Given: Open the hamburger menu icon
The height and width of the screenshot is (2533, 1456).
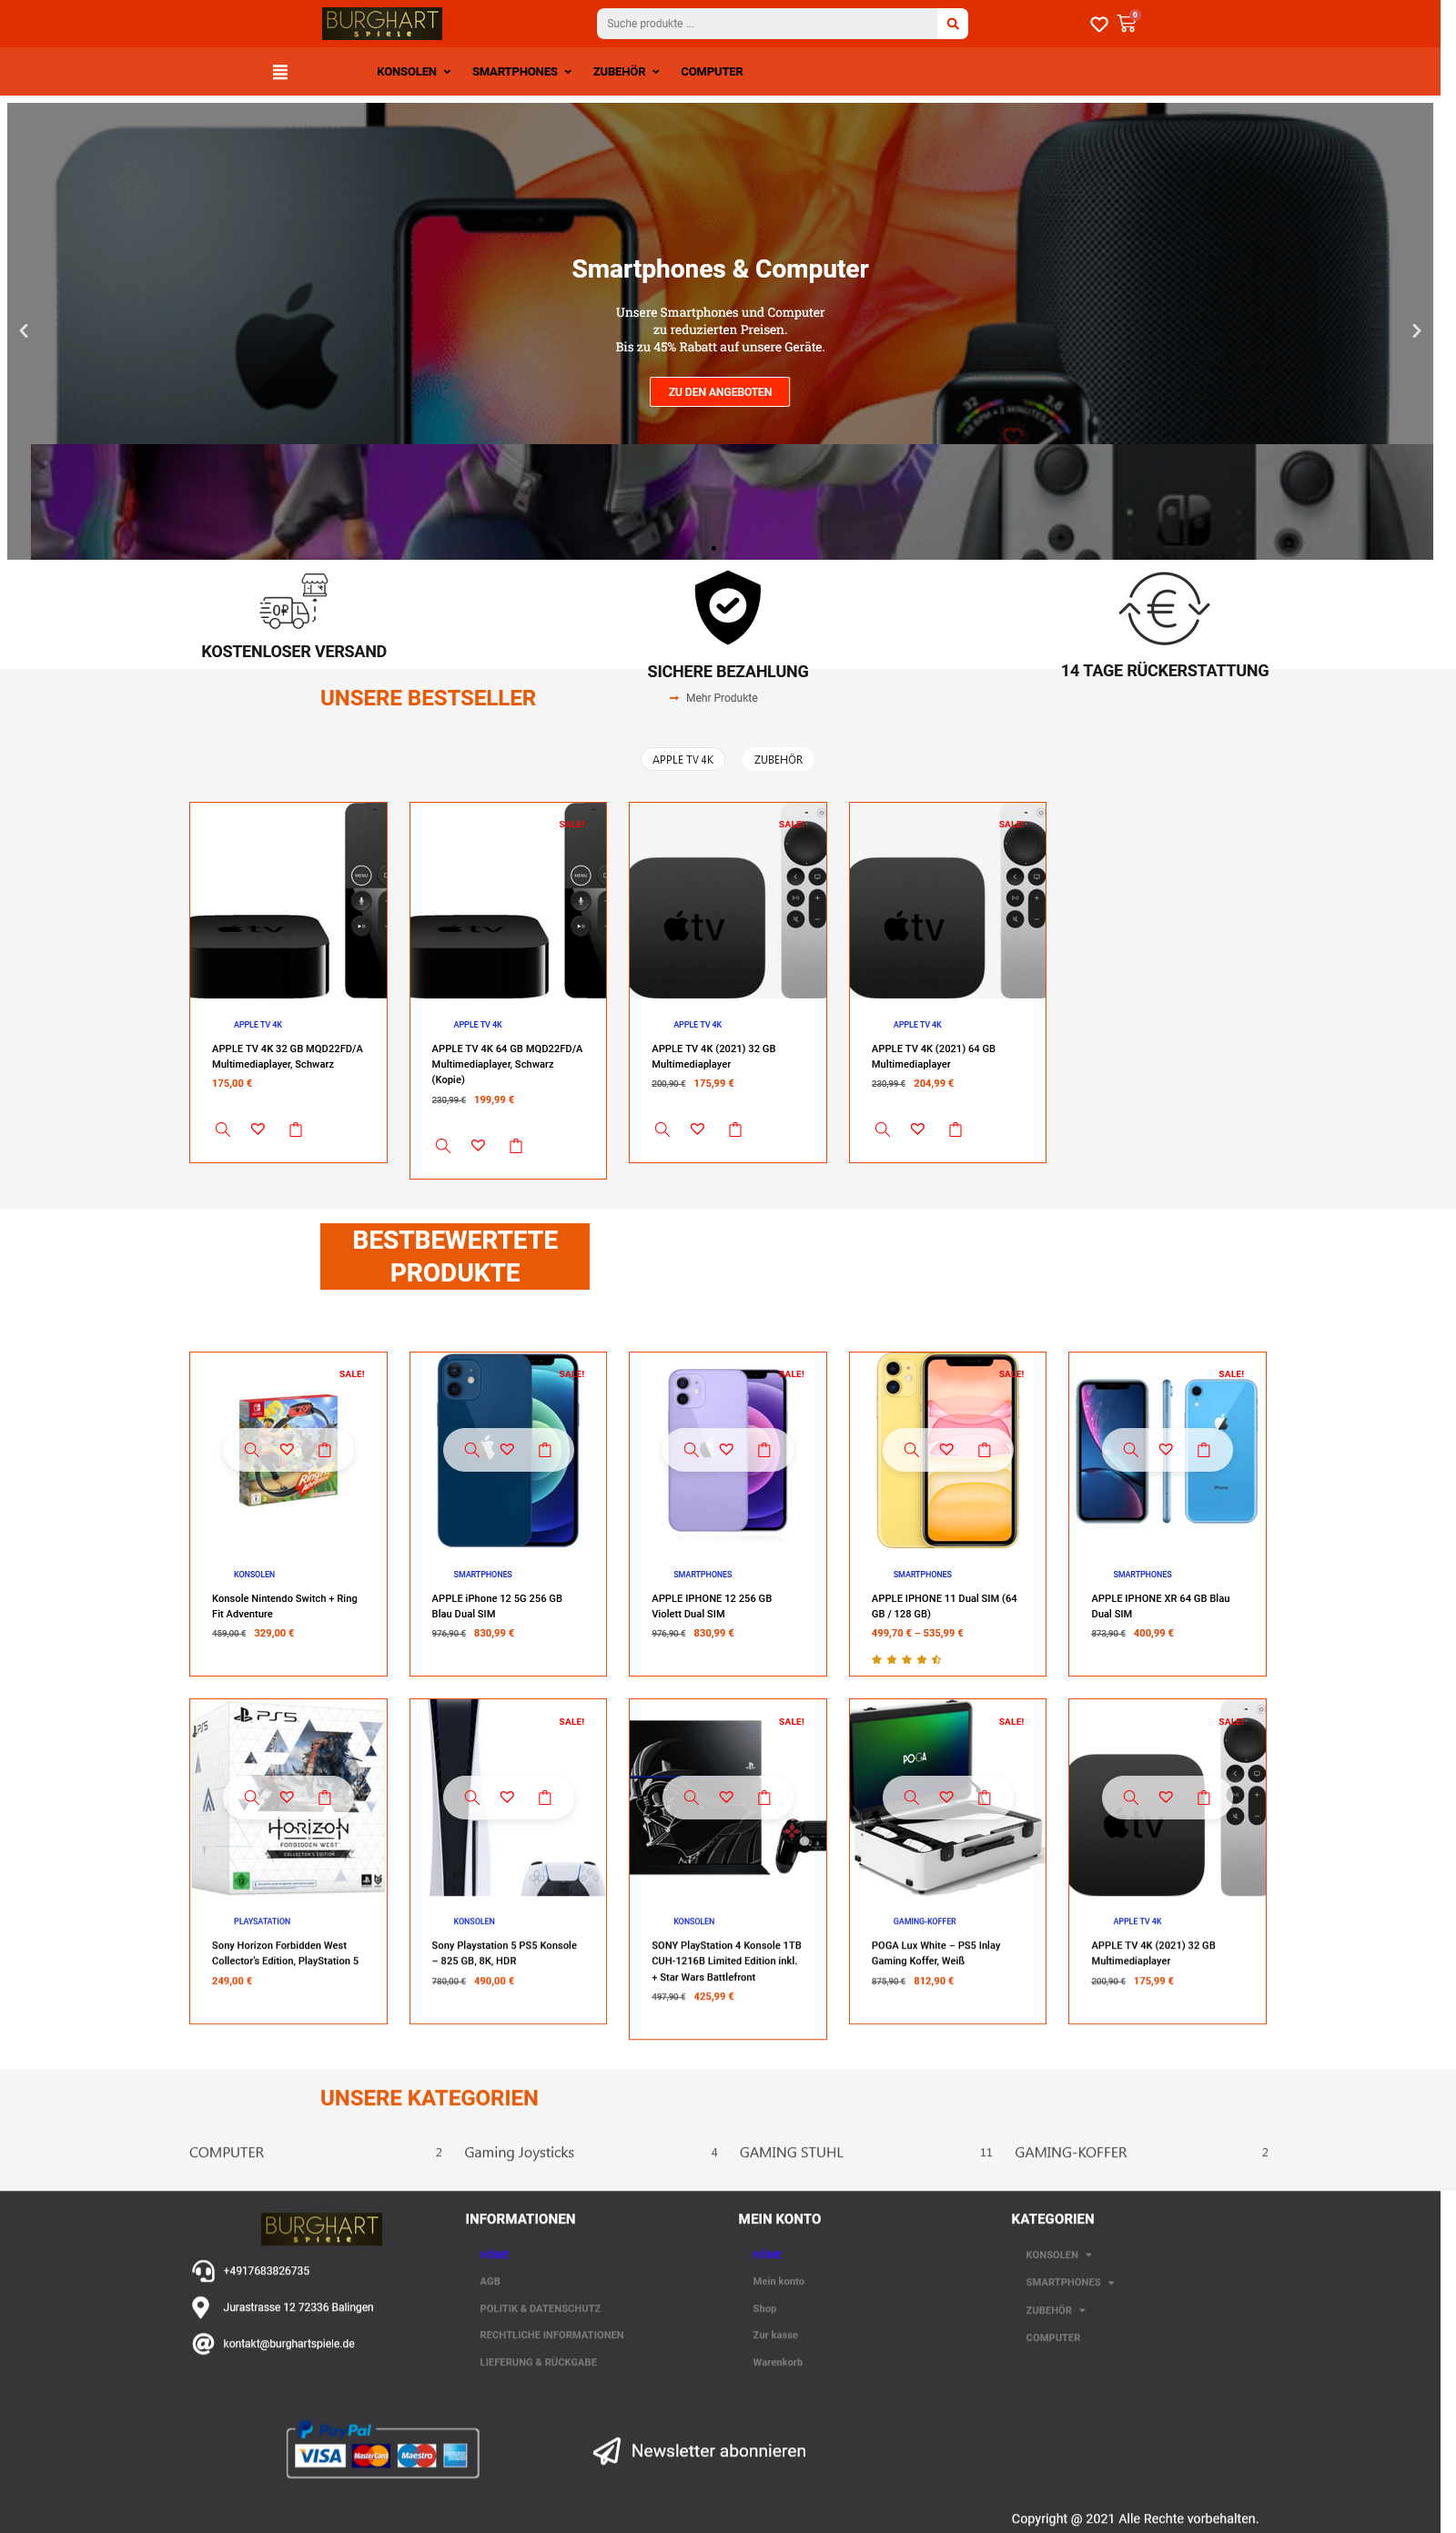Looking at the screenshot, I should [280, 72].
